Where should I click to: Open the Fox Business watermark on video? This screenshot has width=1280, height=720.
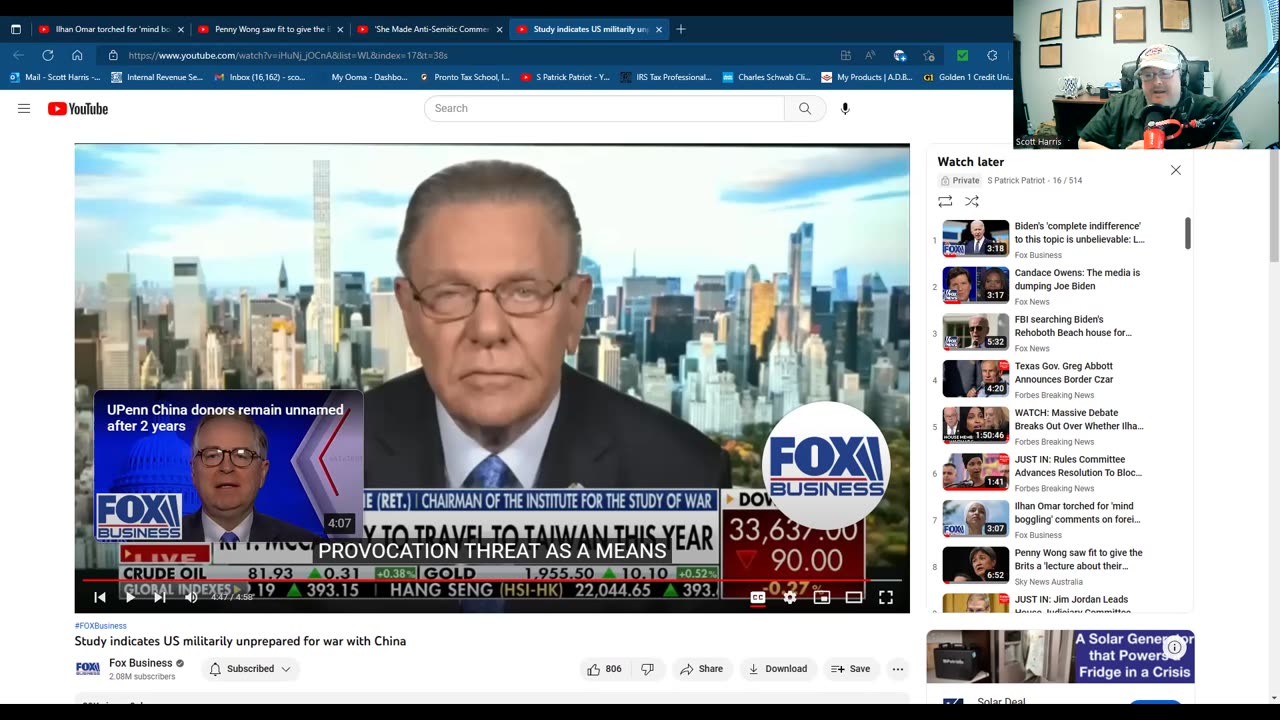[826, 466]
